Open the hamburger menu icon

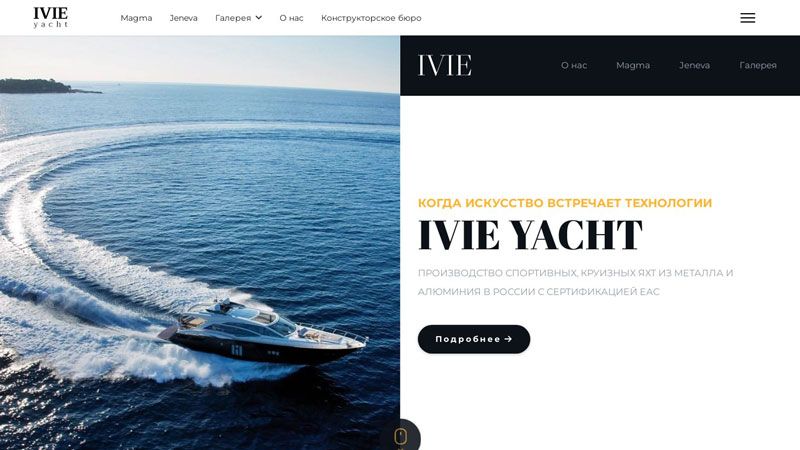[747, 18]
